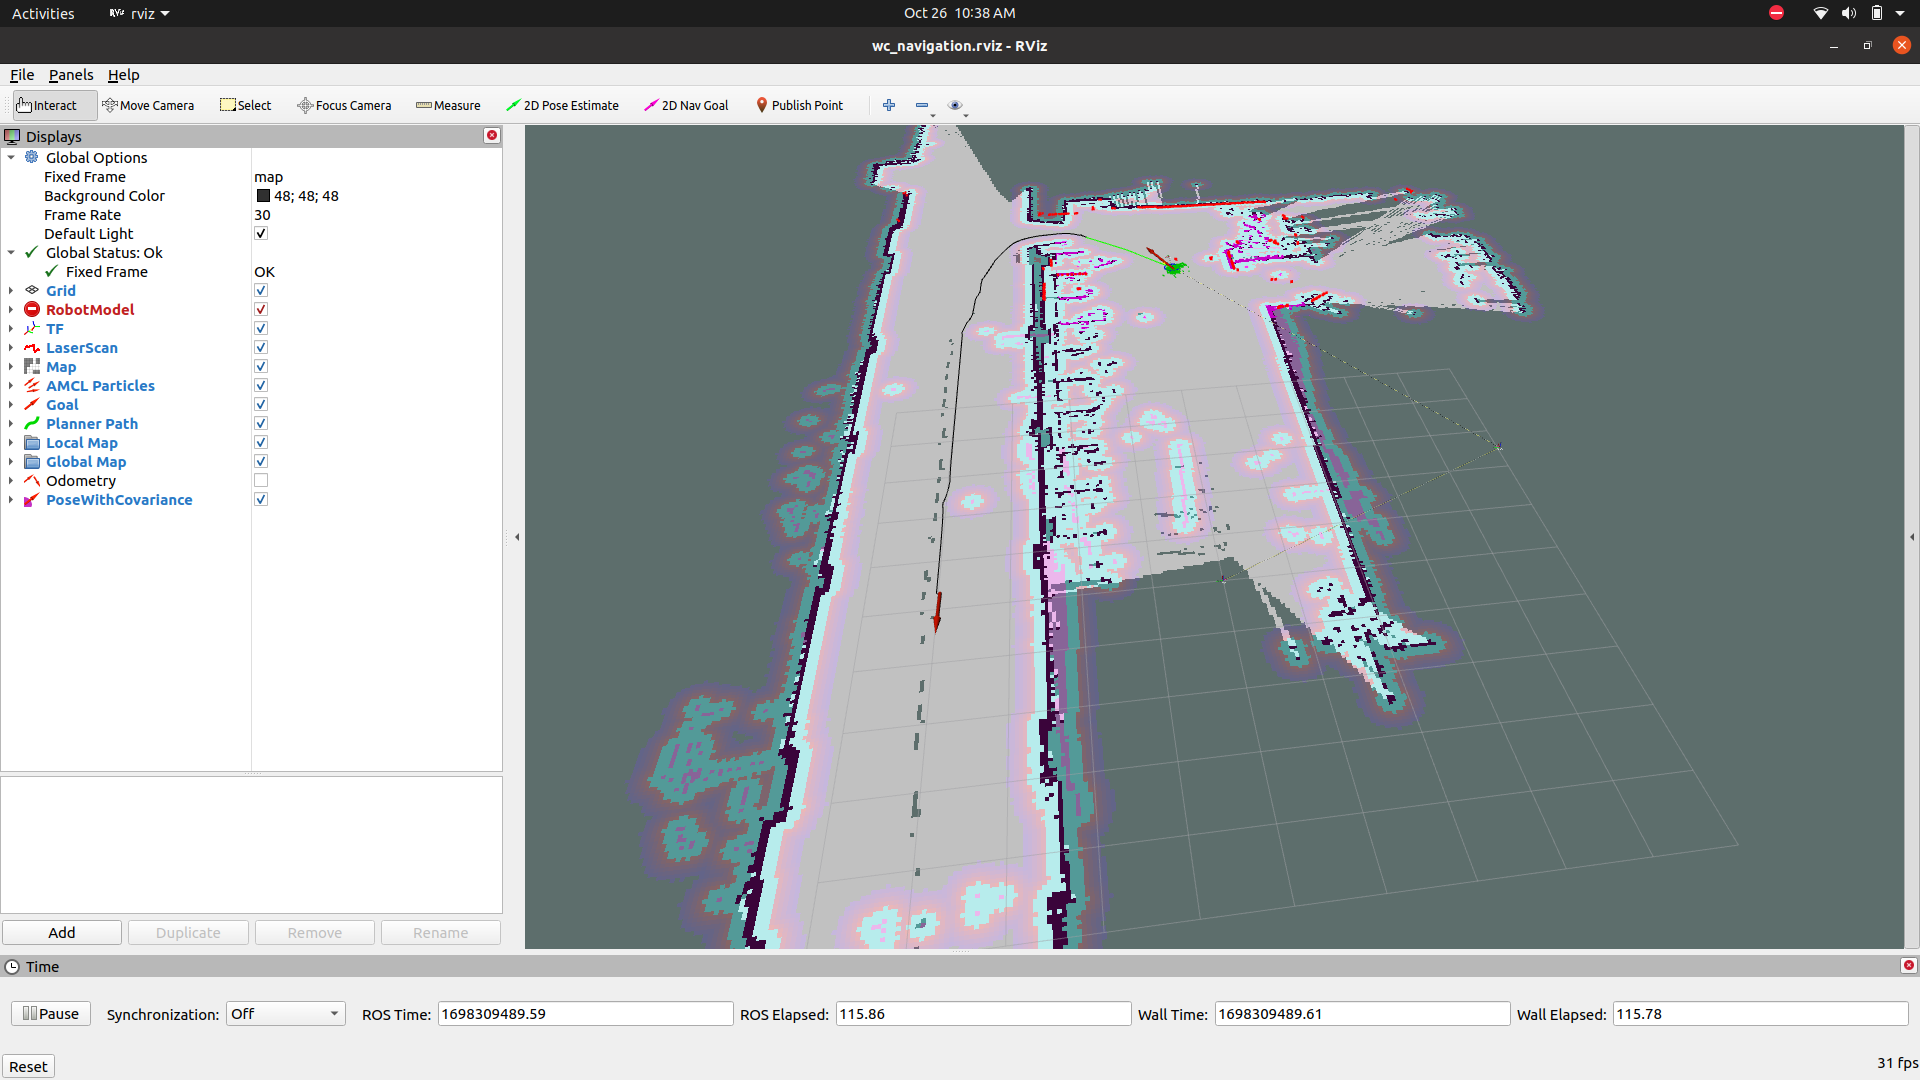Open the rviz application menu in top bar
Screen dimensions: 1920x1080
click(140, 13)
